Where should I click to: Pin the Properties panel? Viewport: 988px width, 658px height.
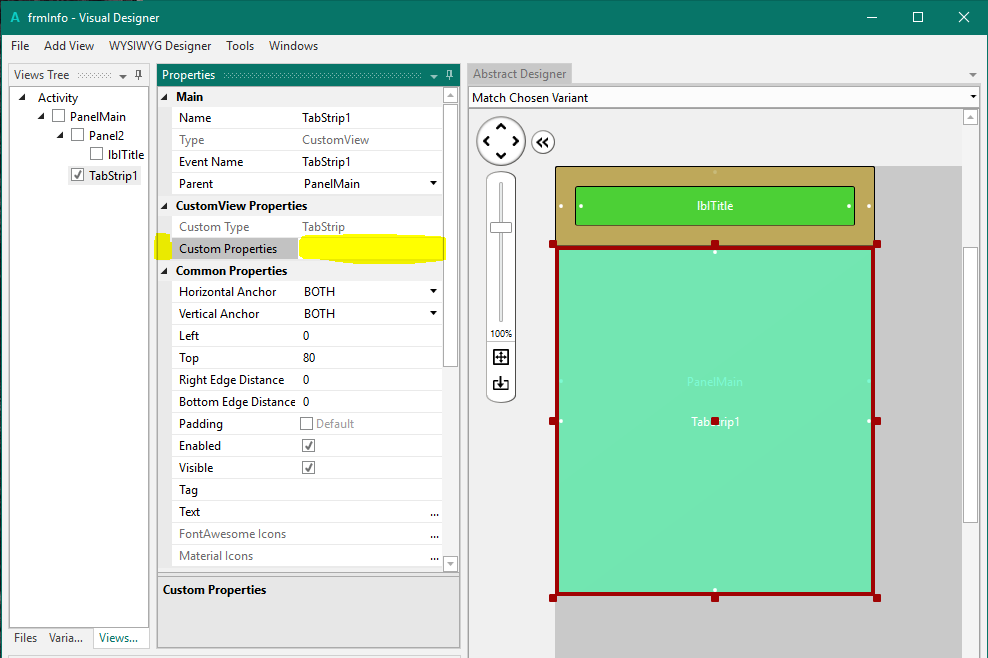[449, 75]
